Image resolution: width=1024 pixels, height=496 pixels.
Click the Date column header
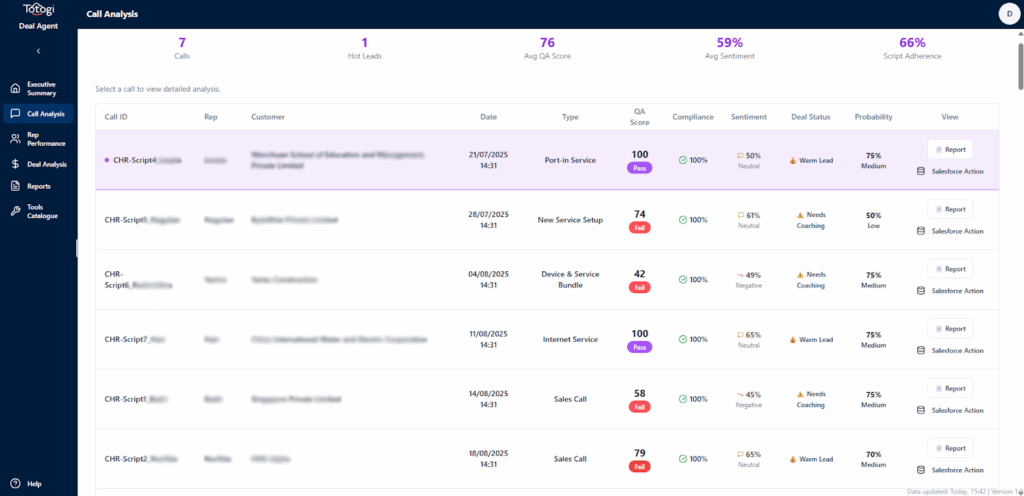[x=488, y=117]
